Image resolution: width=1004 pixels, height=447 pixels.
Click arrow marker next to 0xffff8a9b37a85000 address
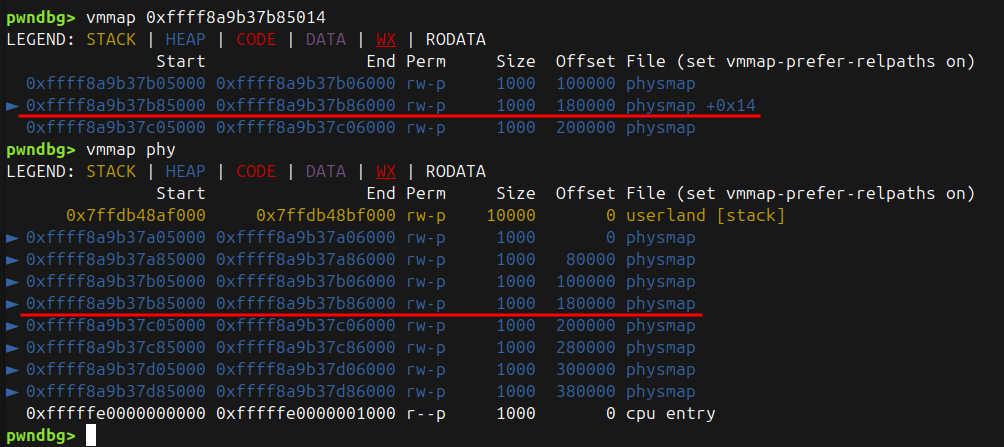(13, 260)
